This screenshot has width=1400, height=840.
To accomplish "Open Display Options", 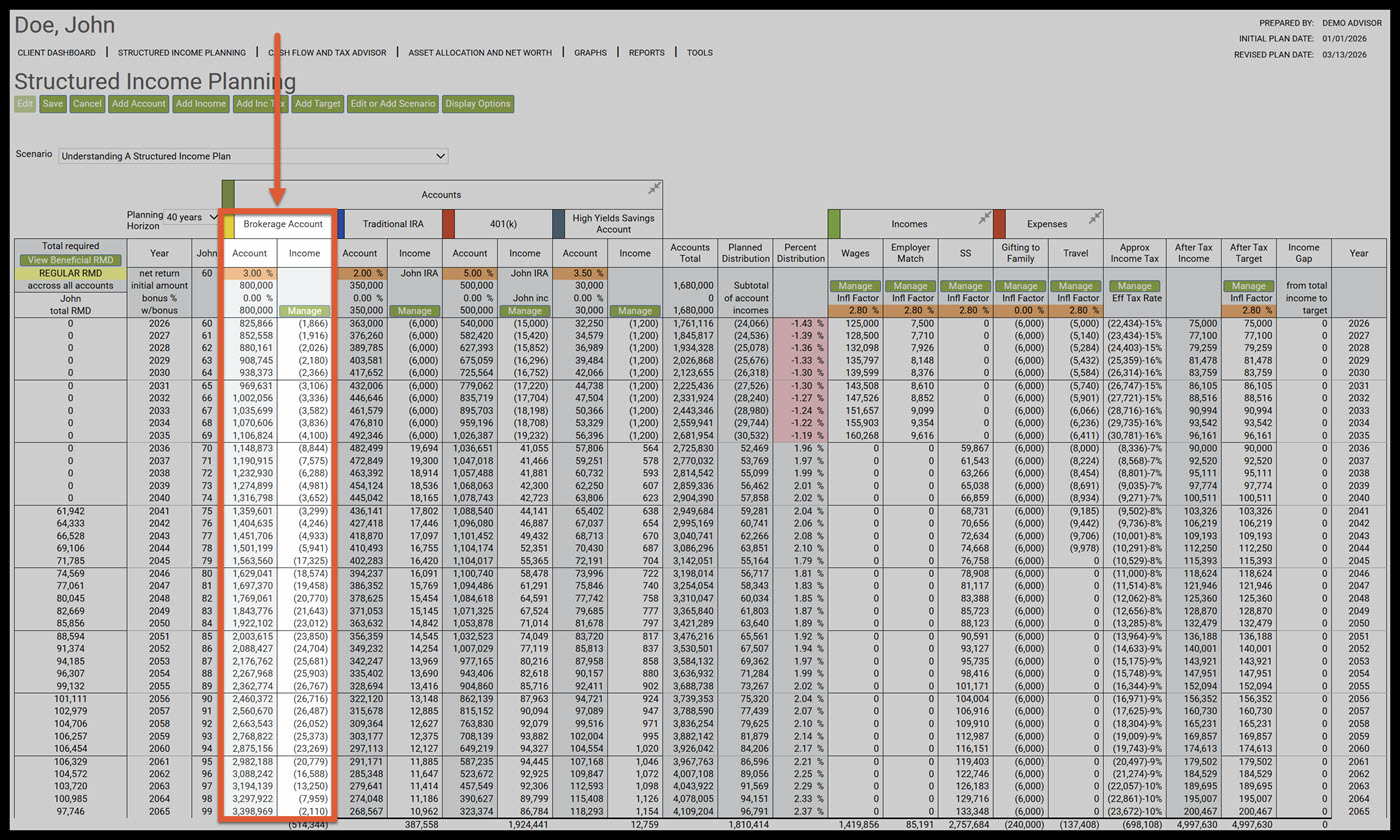I will pyautogui.click(x=478, y=103).
